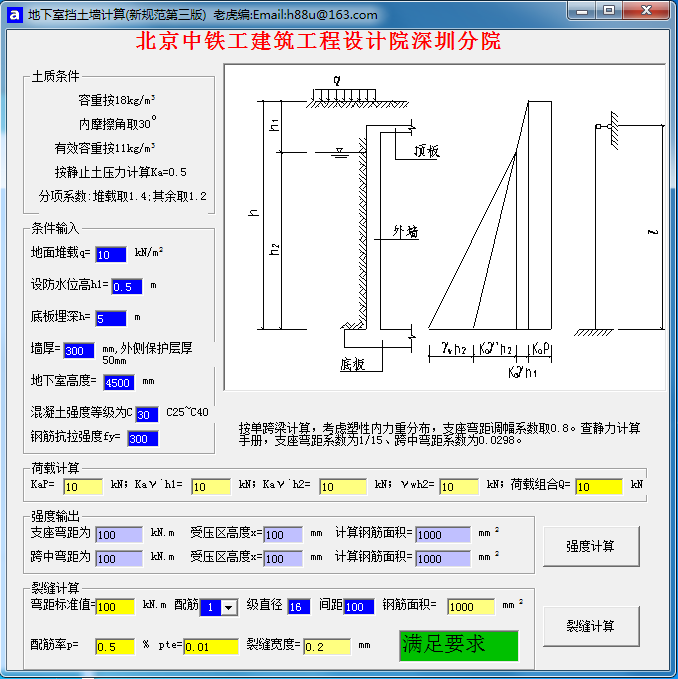This screenshot has width=678, height=679.
Task: Click the 地下室高度 input field
Action: click(119, 383)
